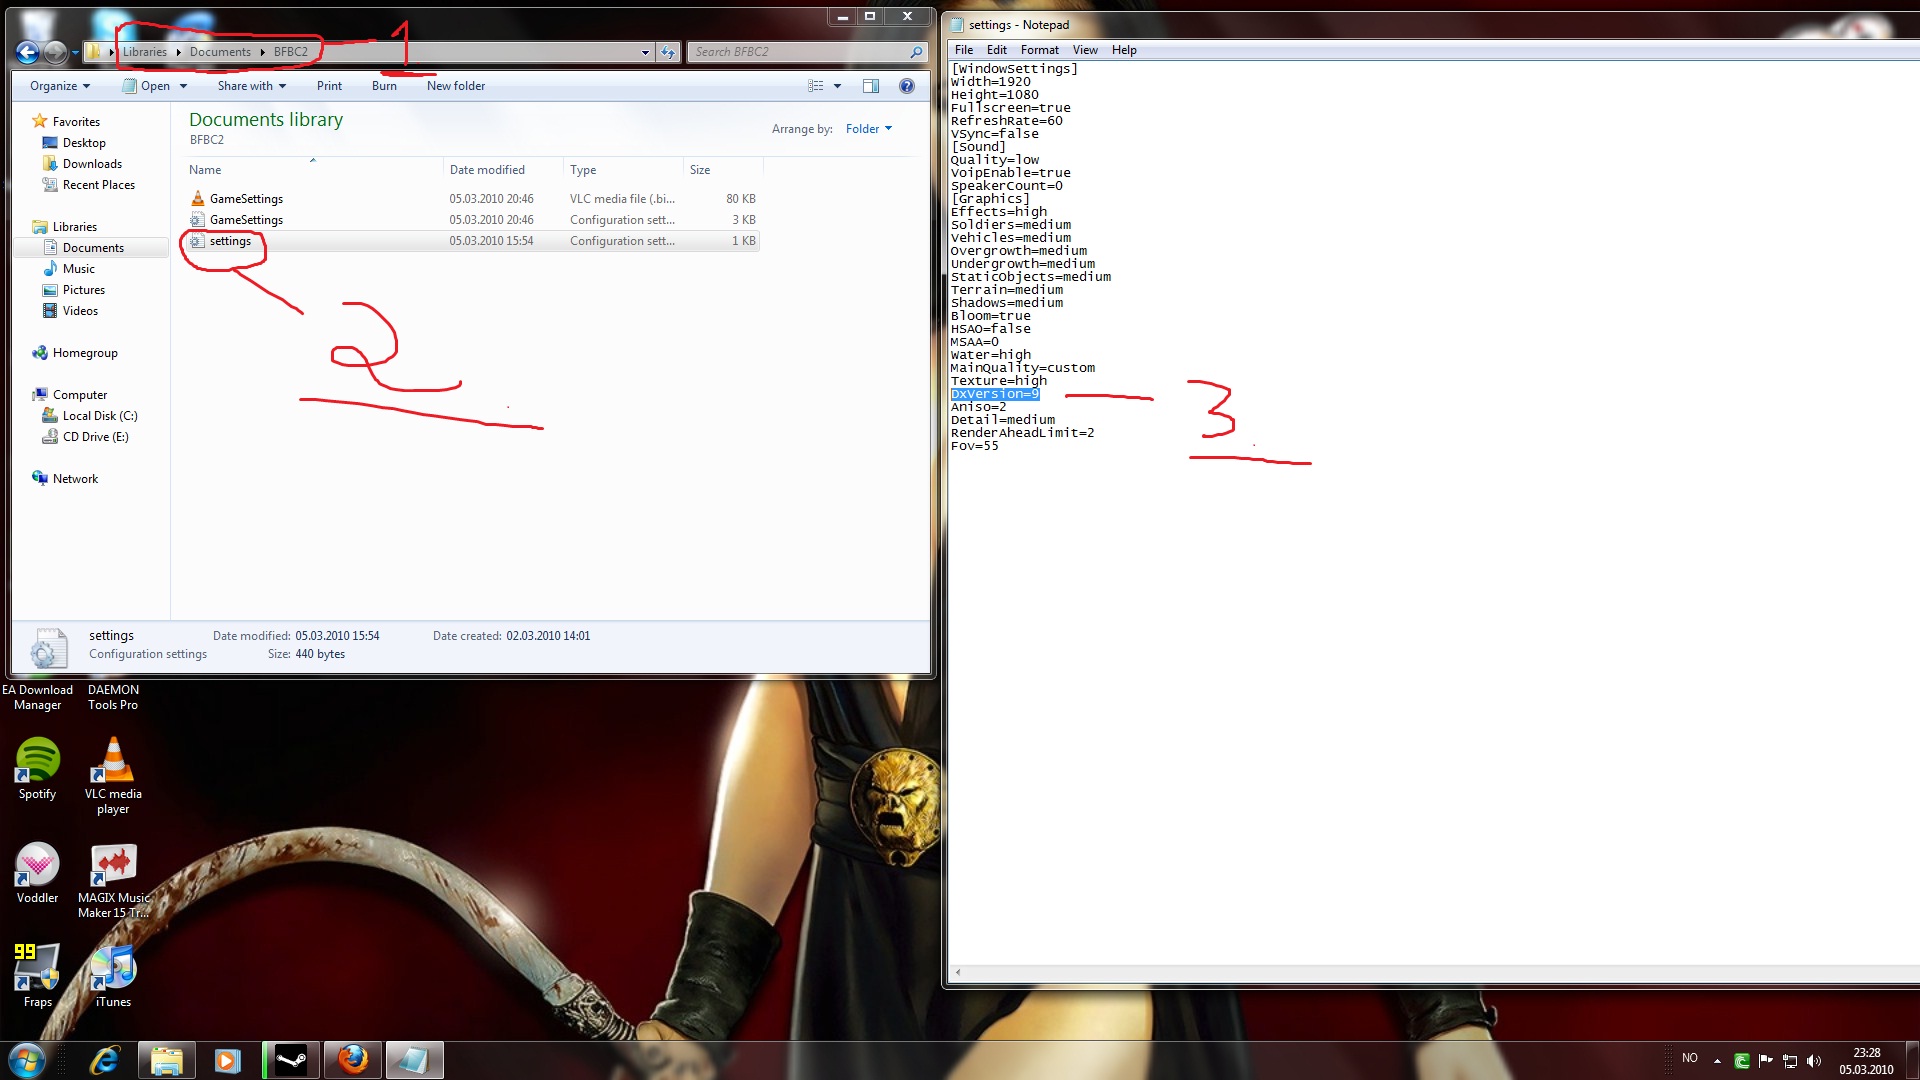
Task: Open Notepad Format menu
Action: pyautogui.click(x=1039, y=50)
